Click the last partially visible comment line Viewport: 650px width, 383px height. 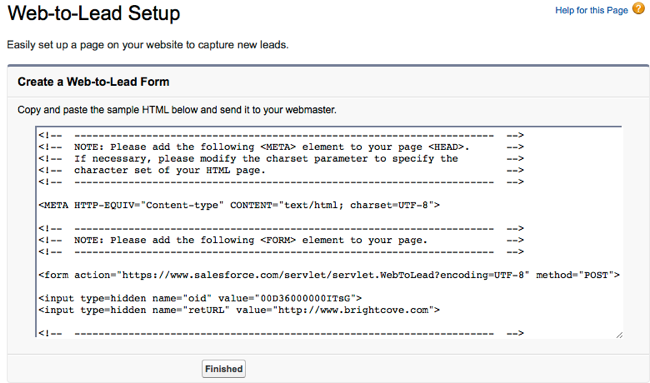point(281,333)
